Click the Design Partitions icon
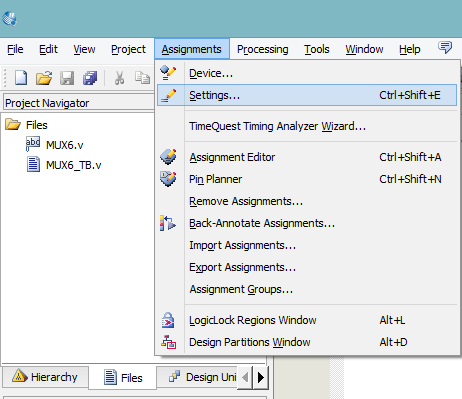 tap(169, 342)
